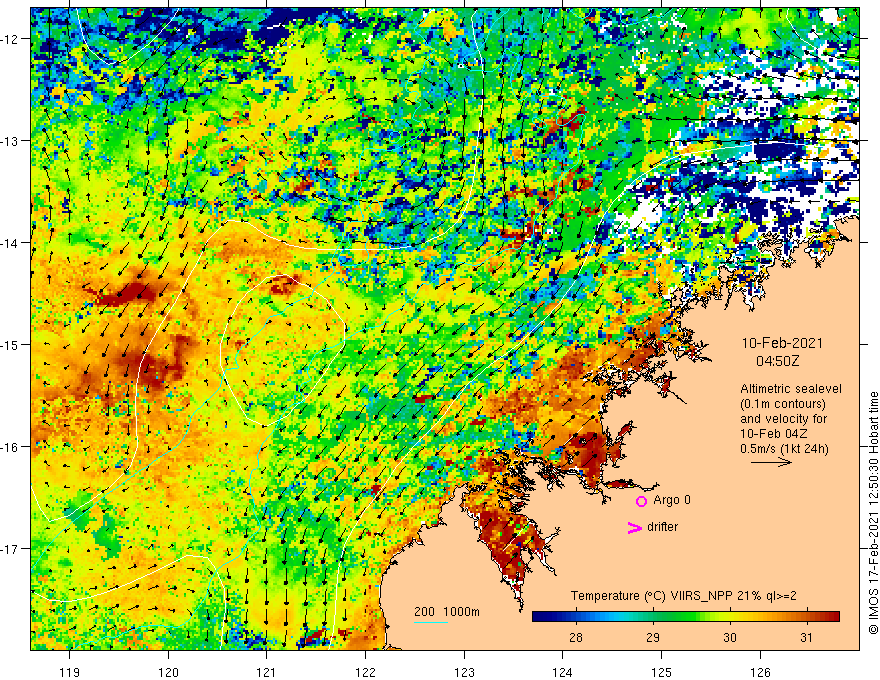Click the '(0.1m contours)' text
The height and width of the screenshot is (680, 880).
click(x=783, y=404)
